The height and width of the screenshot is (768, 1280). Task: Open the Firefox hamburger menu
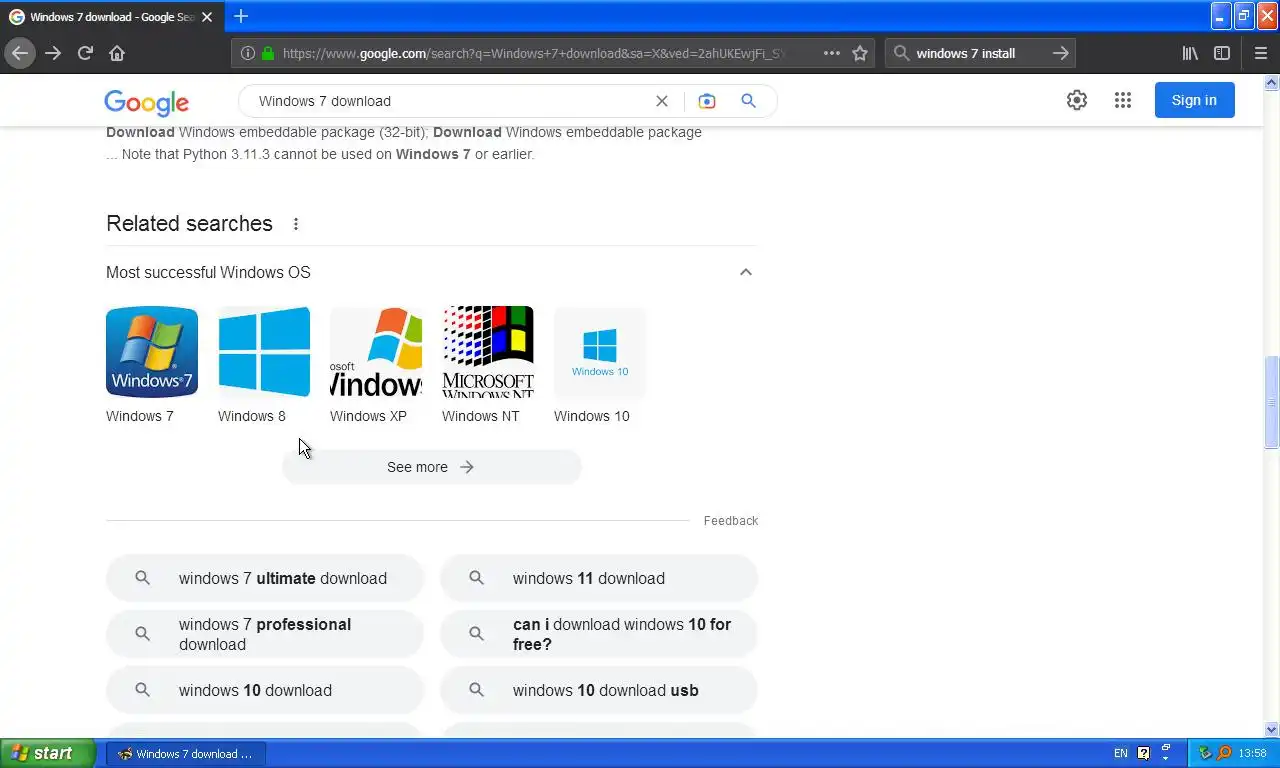(1261, 53)
